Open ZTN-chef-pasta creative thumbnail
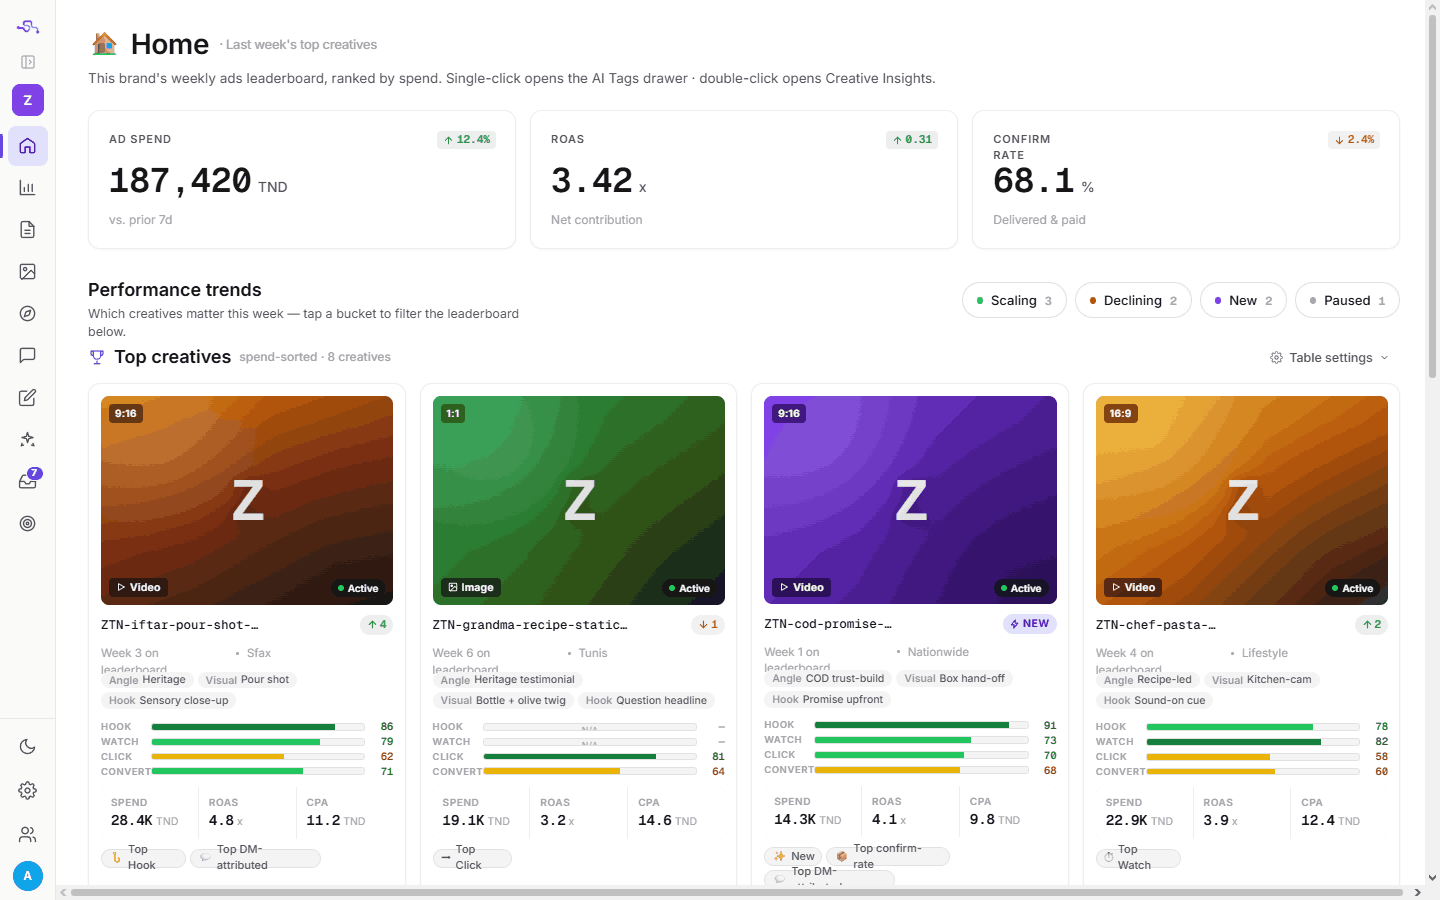 click(1242, 500)
